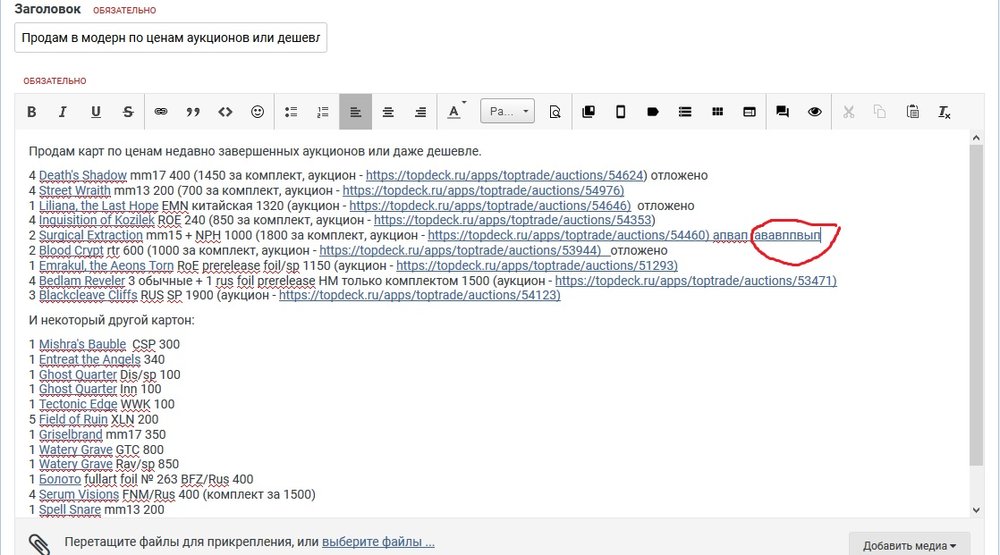This screenshot has width=1000, height=555.
Task: Insert a hyperlink using the link icon
Action: [161, 112]
